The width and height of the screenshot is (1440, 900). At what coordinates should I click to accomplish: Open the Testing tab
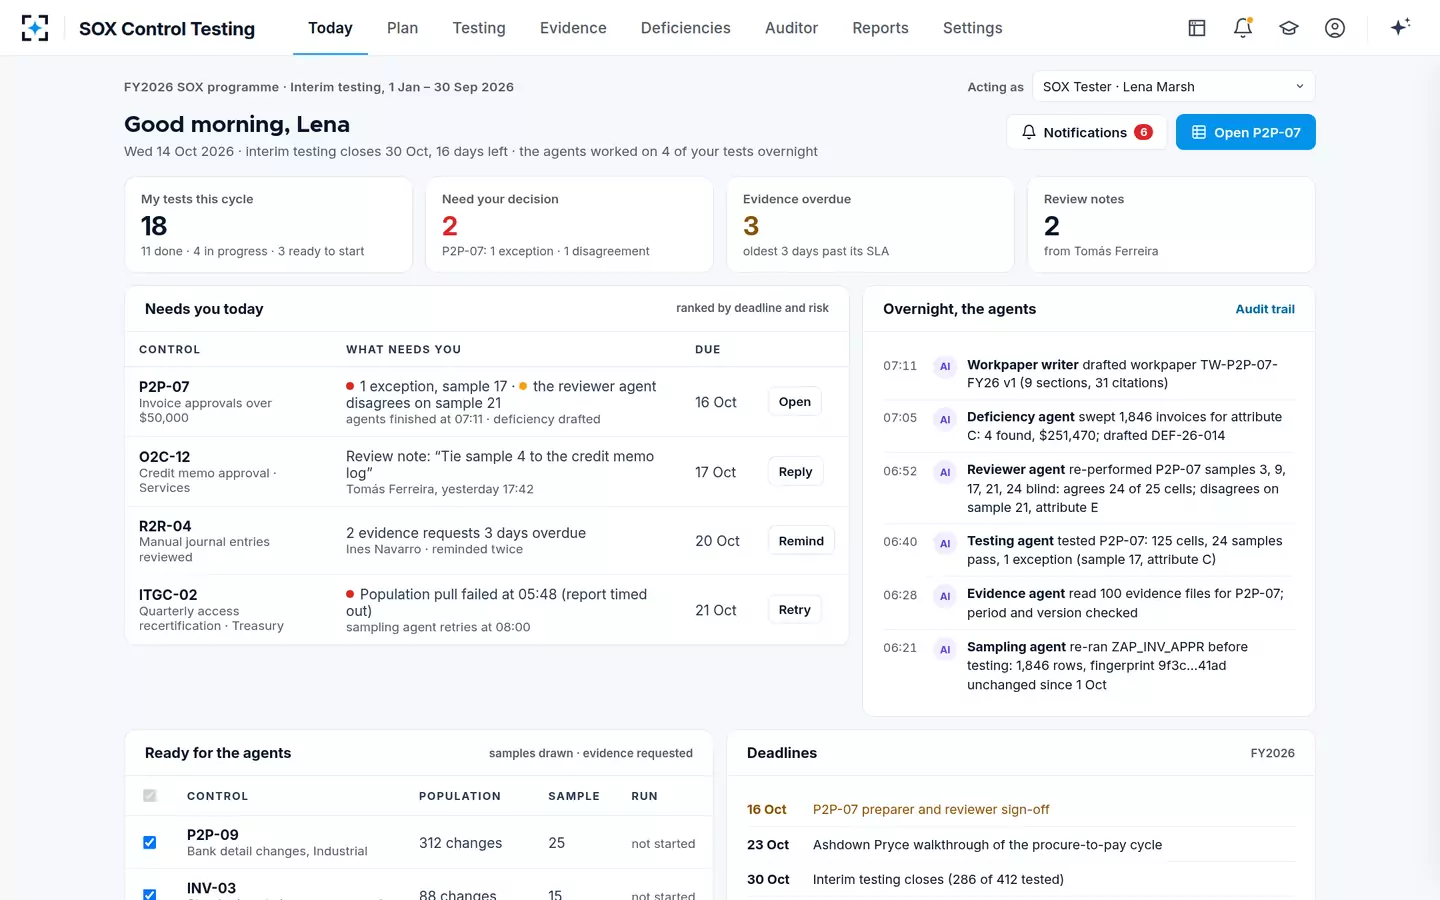pyautogui.click(x=479, y=28)
